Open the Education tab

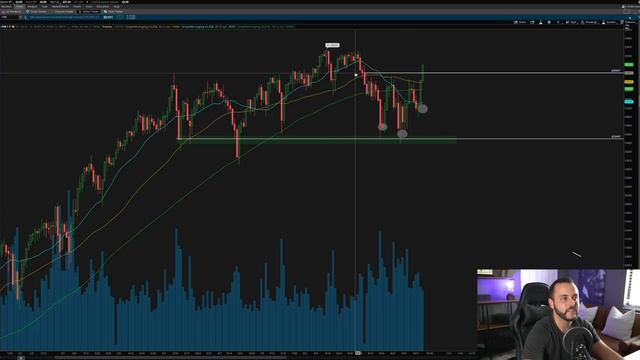(102, 7)
